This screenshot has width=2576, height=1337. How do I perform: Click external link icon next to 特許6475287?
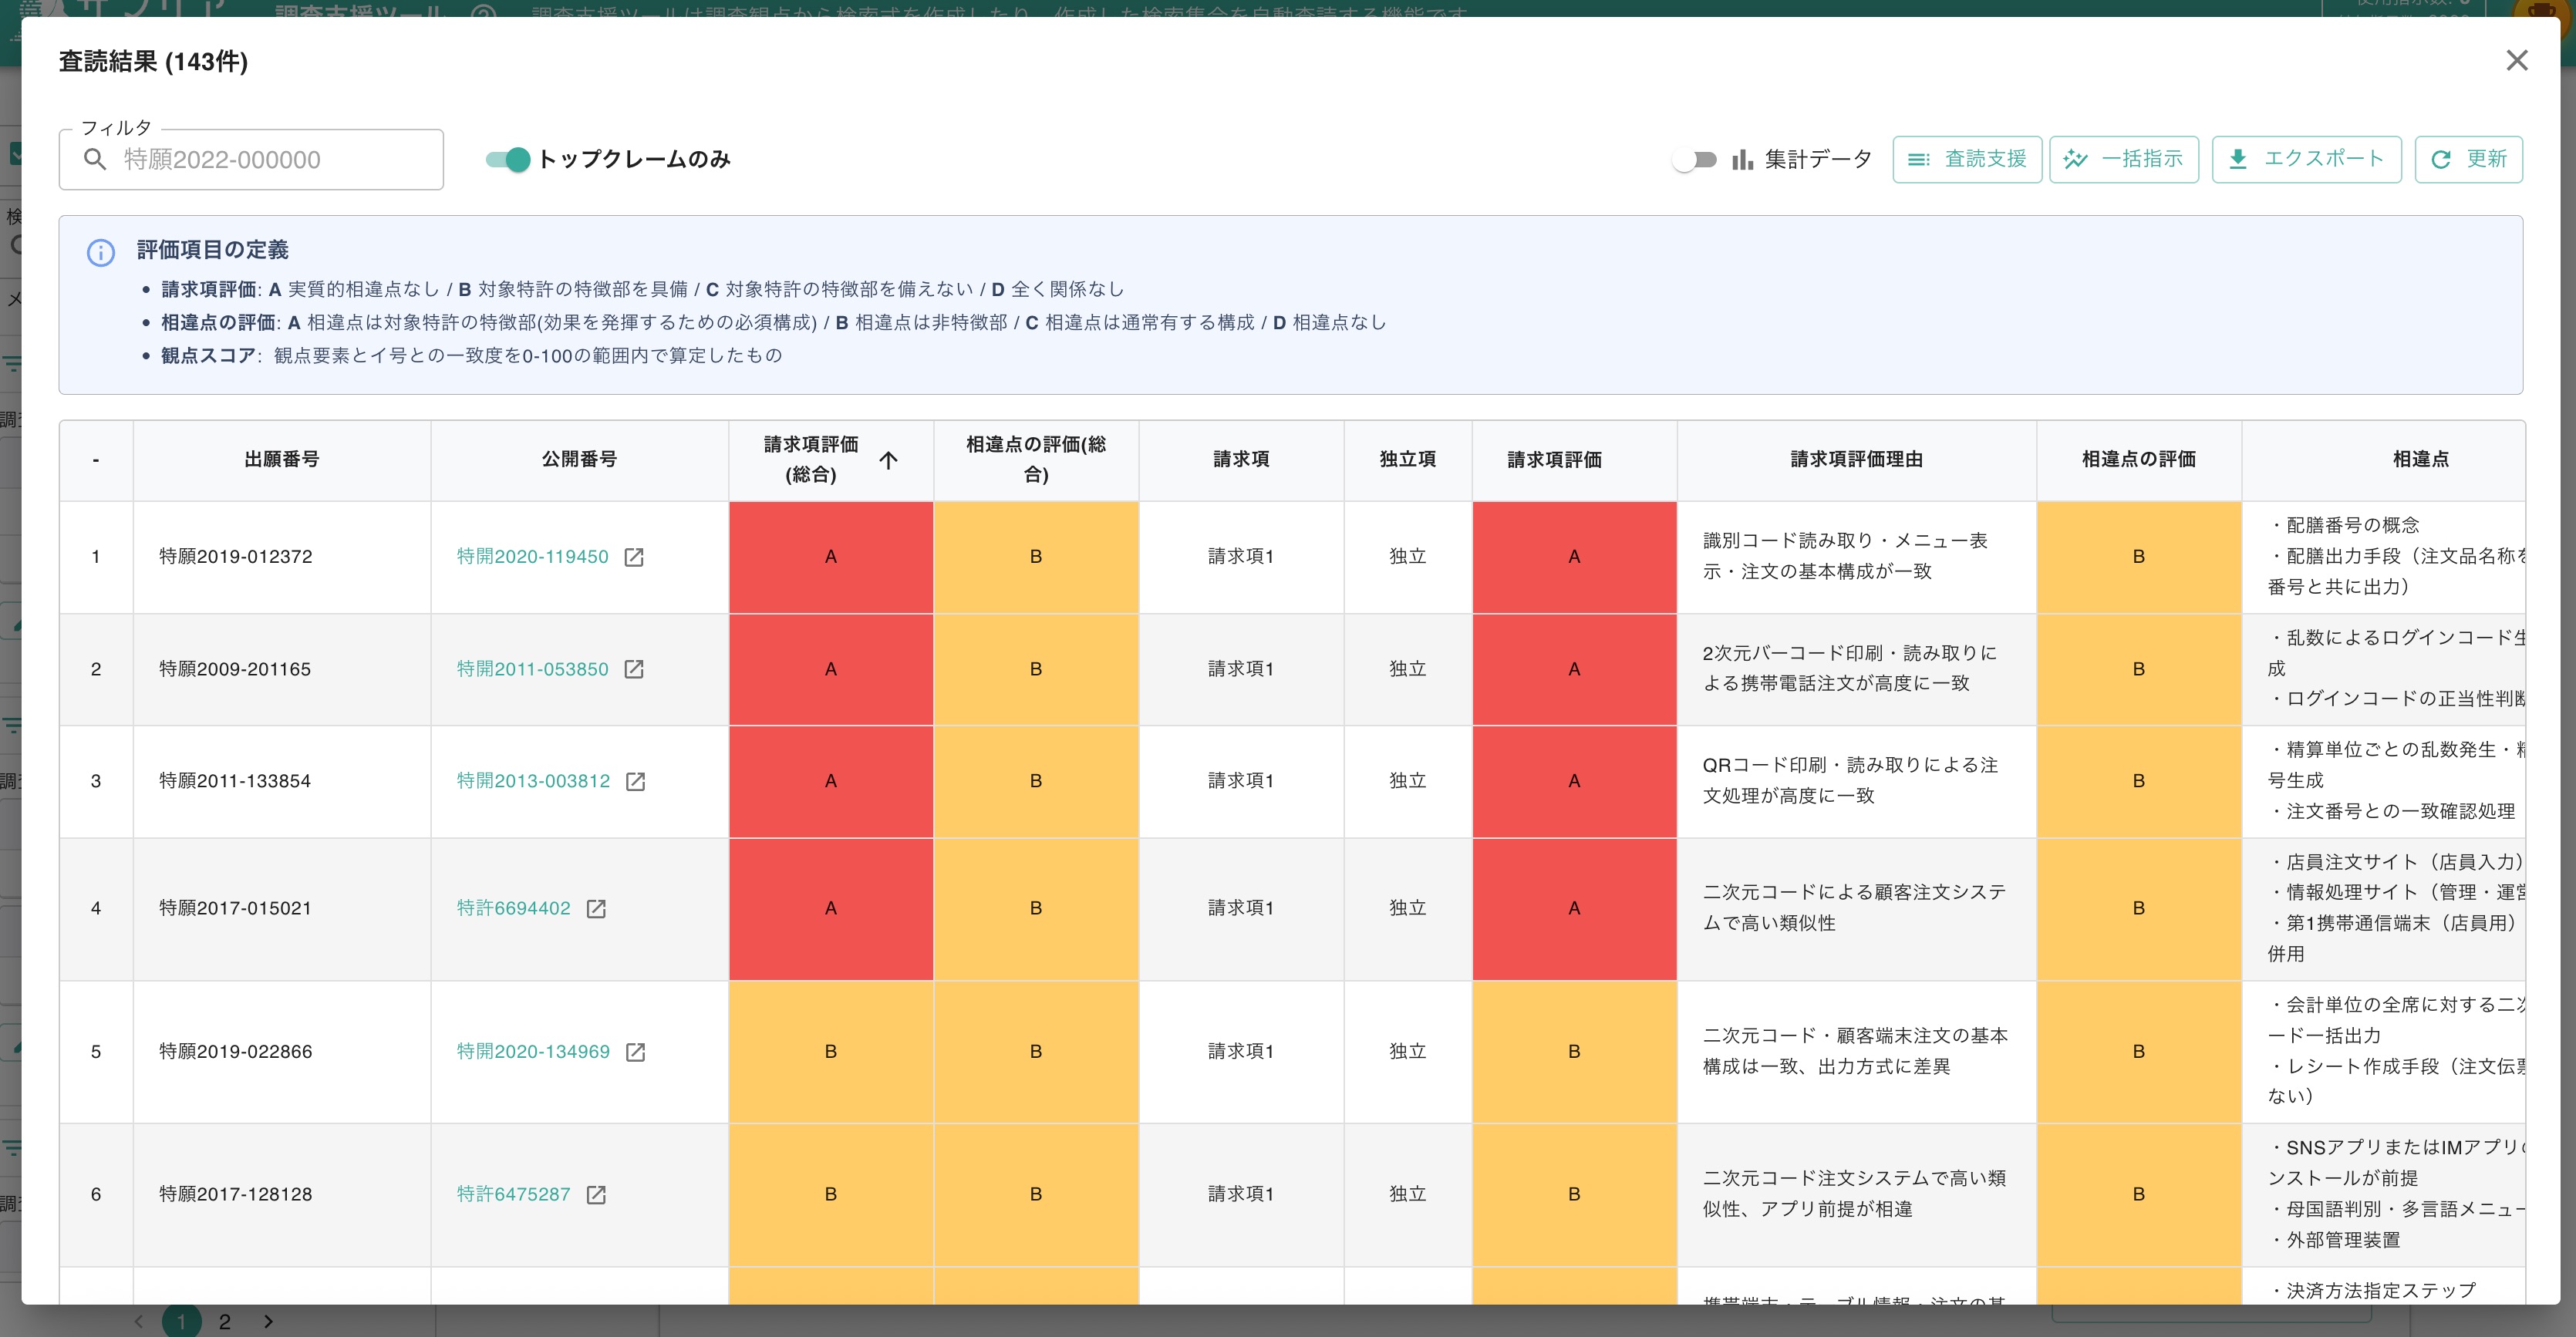[x=596, y=1194]
